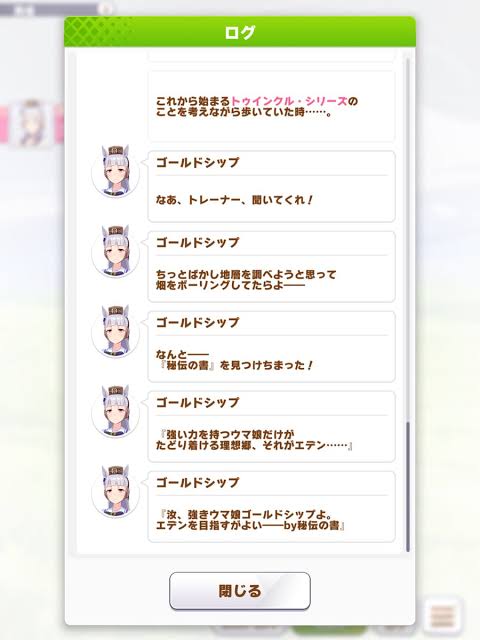Image resolution: width=480 pixels, height=640 pixels.
Task: Open the blurred menu icon at bottom right
Action: 442,616
